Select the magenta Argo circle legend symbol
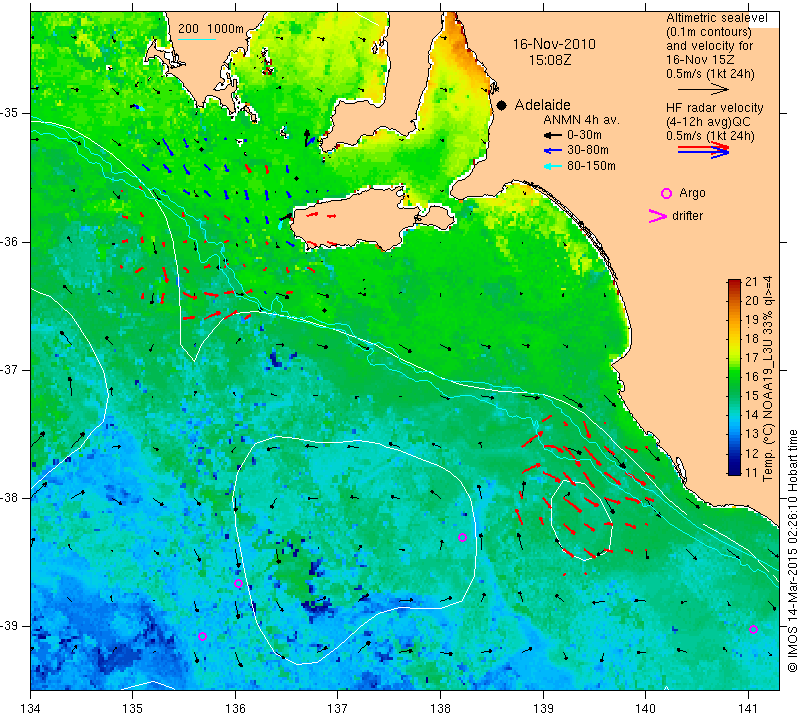The height and width of the screenshot is (720, 800). 666,193
